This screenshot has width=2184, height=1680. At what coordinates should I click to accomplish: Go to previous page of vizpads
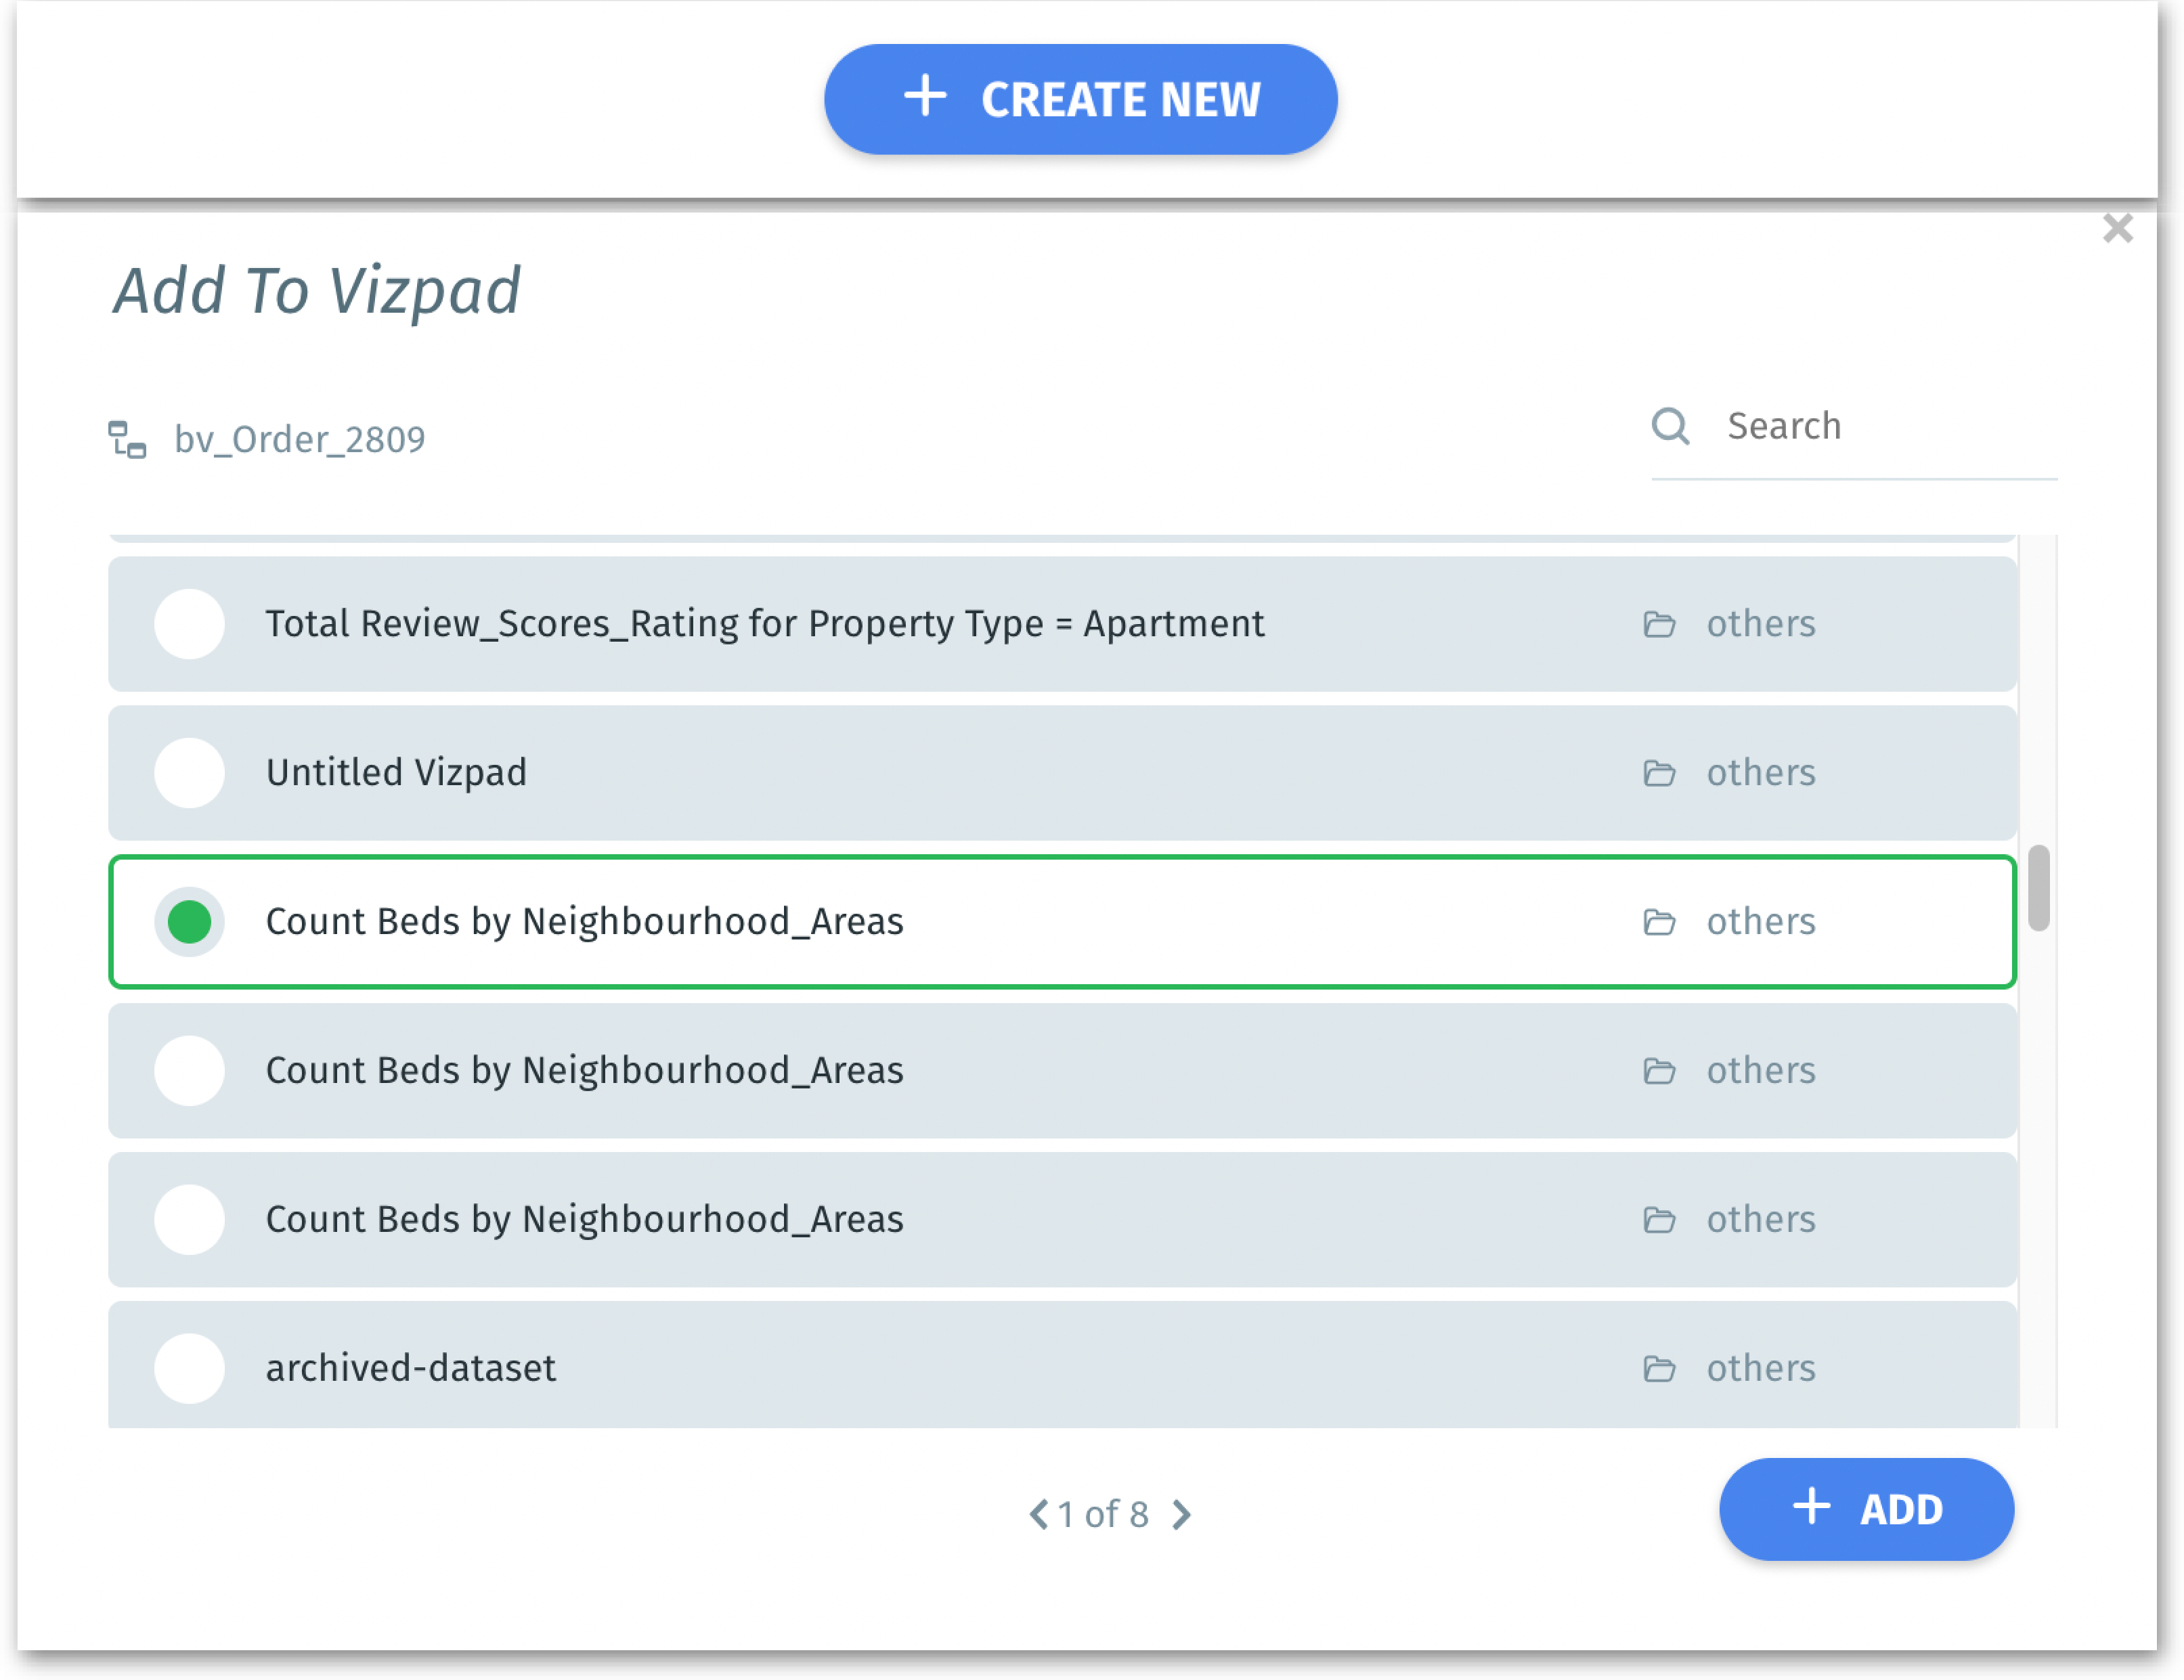(1039, 1514)
